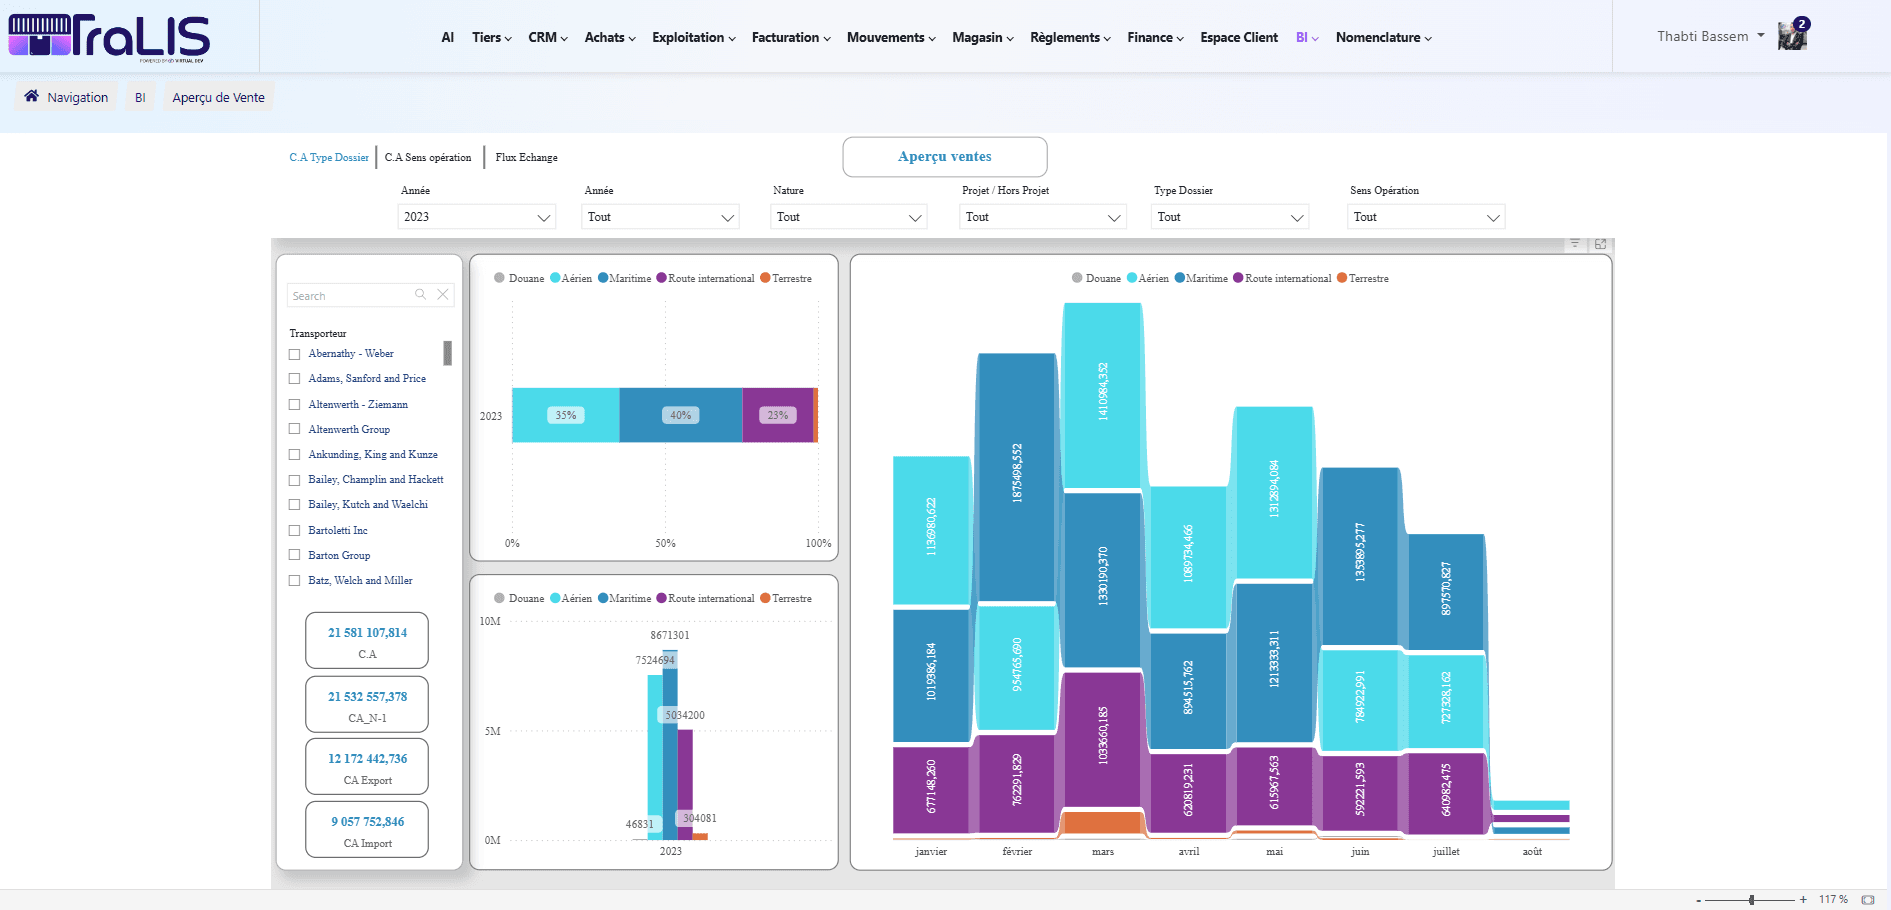This screenshot has width=1891, height=910.
Task: Open focus mode icon above the ribbon chart
Action: (x=1600, y=244)
